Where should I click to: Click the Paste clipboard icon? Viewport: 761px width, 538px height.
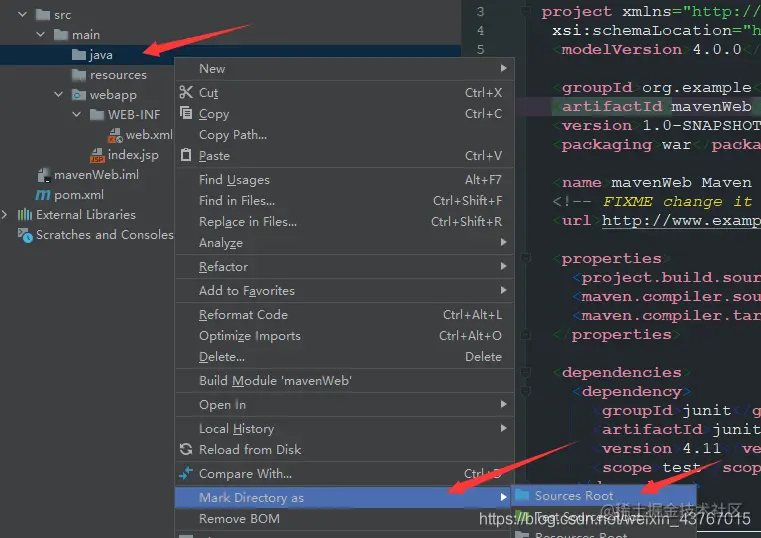coord(186,155)
